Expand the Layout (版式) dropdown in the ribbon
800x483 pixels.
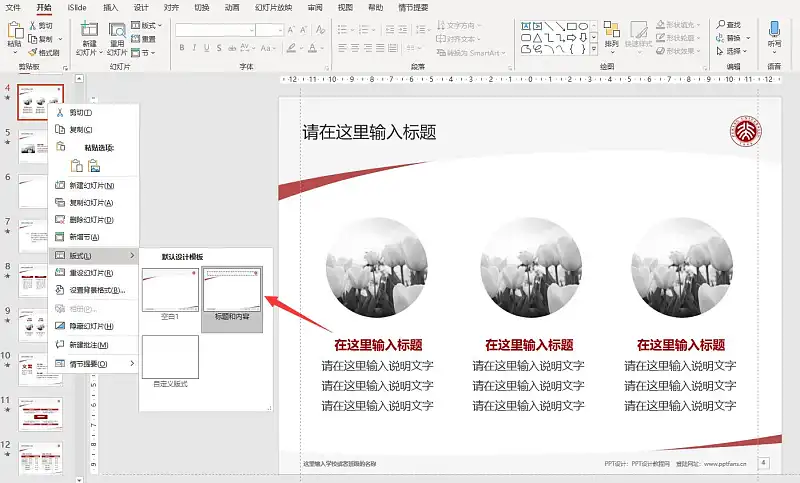(148, 25)
